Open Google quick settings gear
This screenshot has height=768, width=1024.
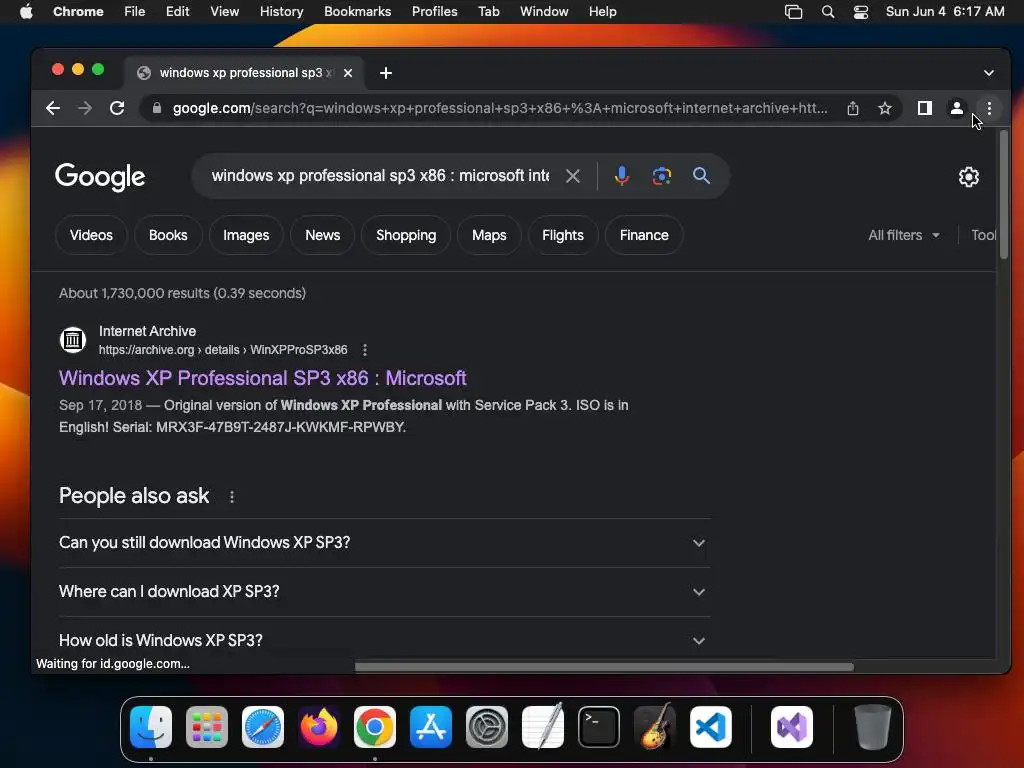click(x=968, y=177)
